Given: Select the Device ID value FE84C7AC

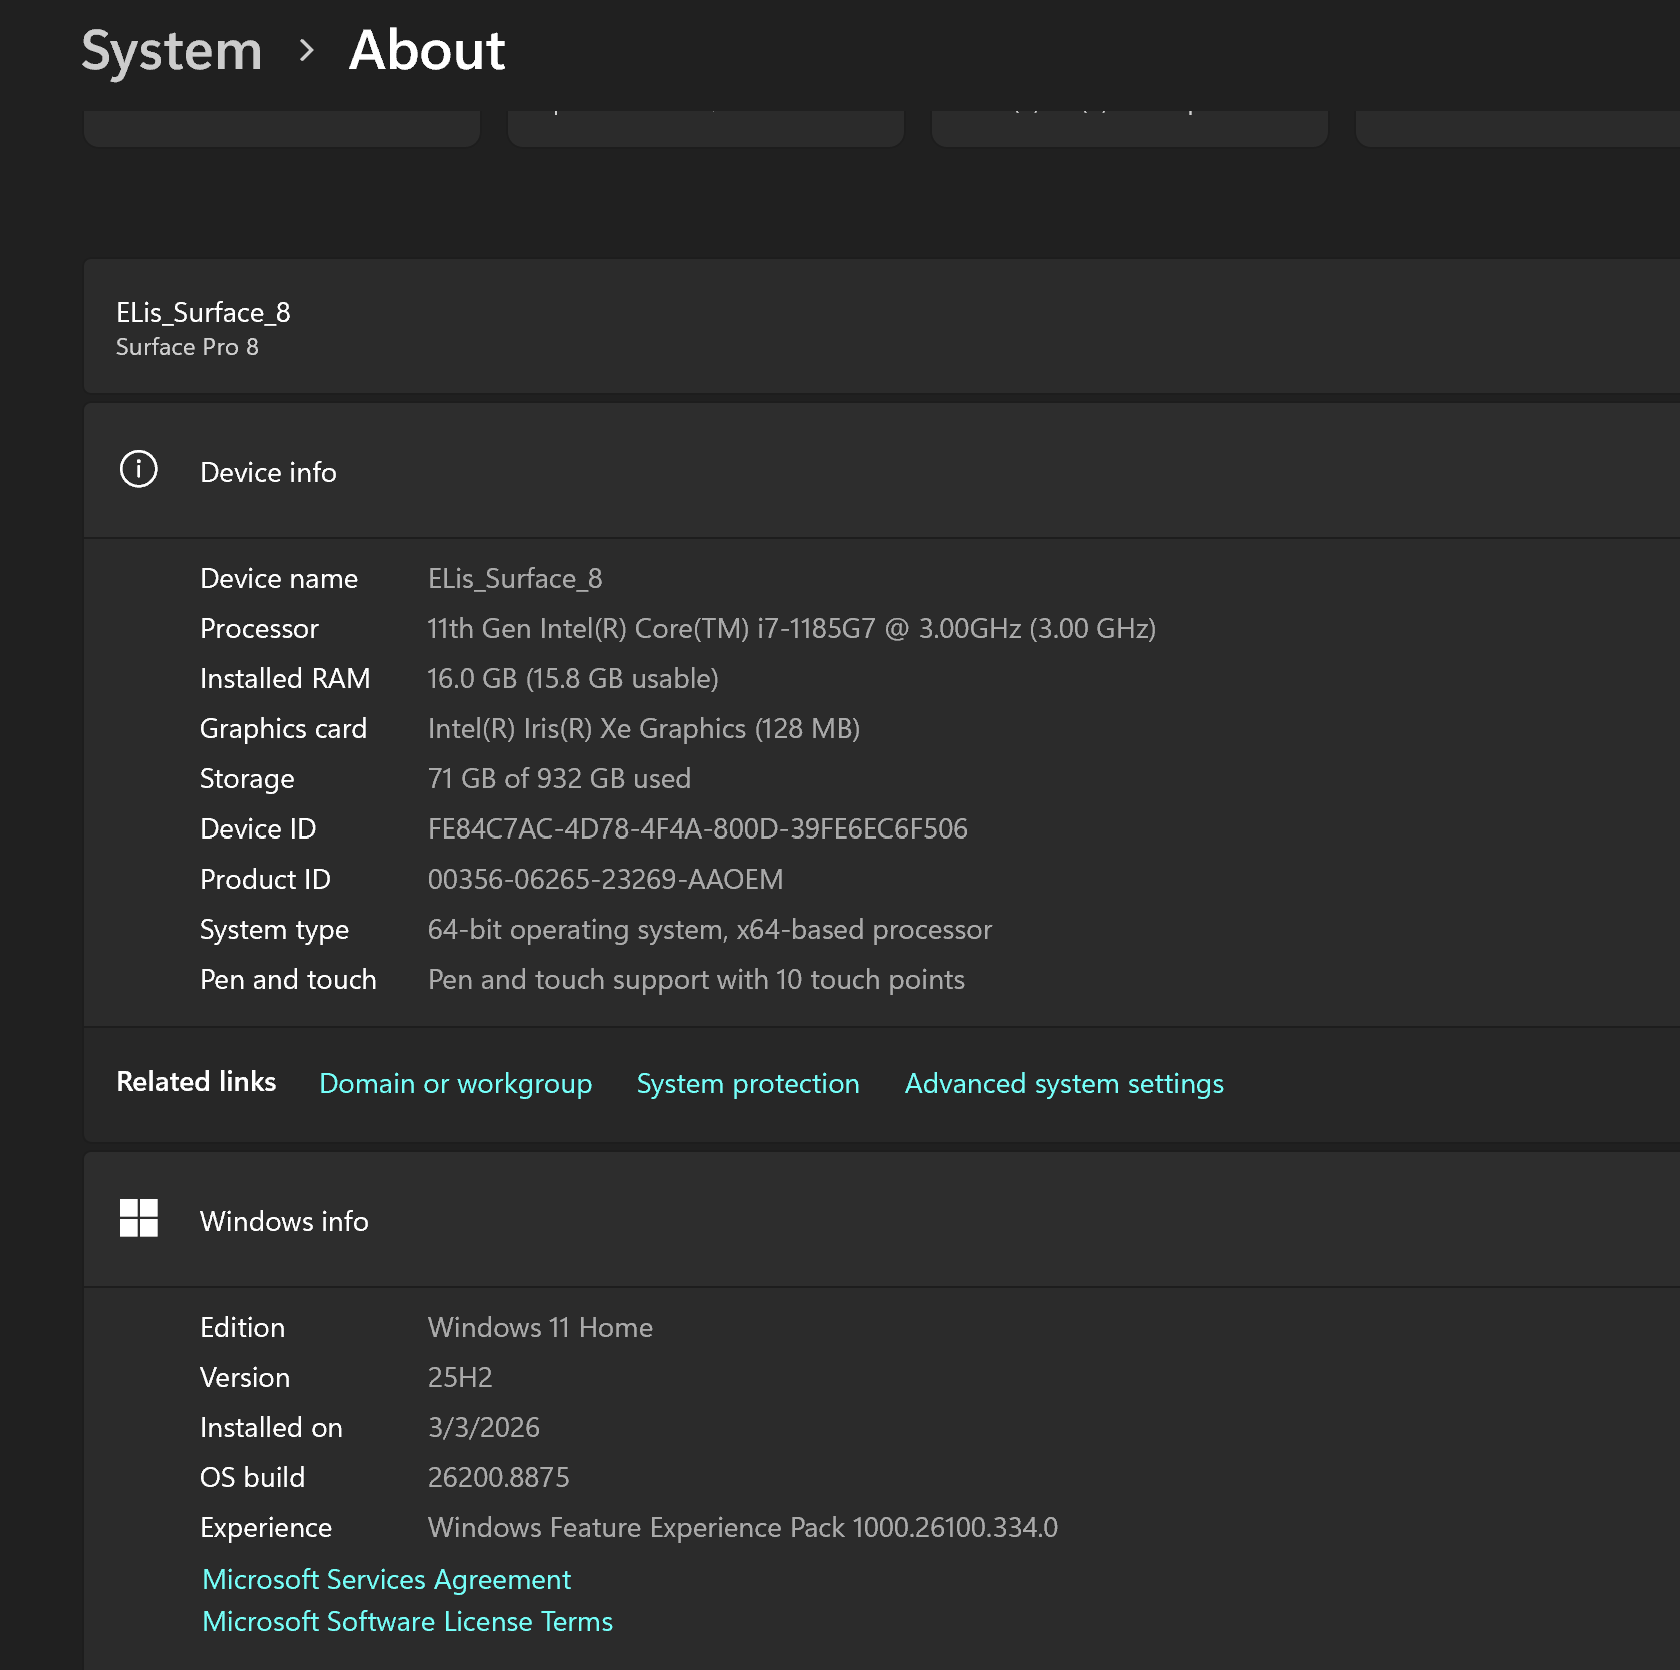Looking at the screenshot, I should 698,829.
